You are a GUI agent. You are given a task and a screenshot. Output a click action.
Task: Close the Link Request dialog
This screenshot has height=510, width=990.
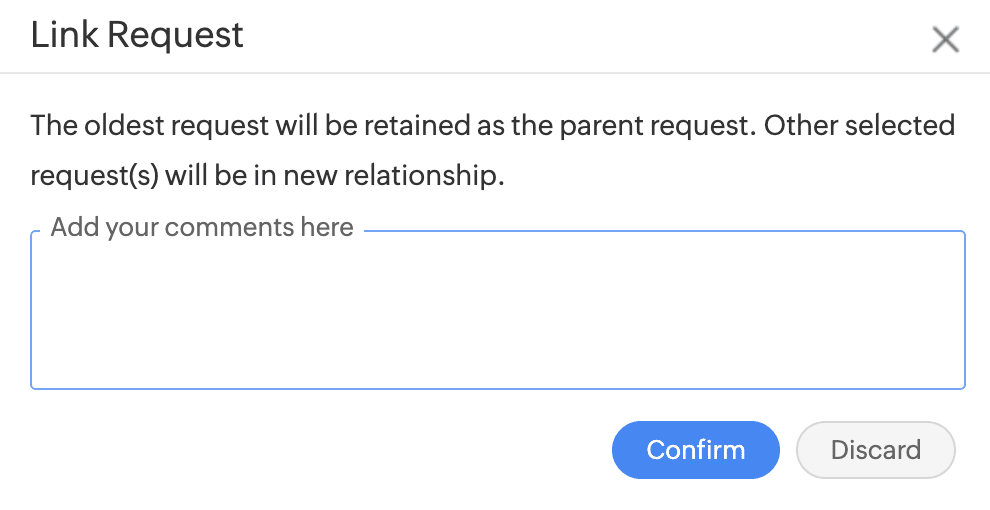[x=945, y=40]
